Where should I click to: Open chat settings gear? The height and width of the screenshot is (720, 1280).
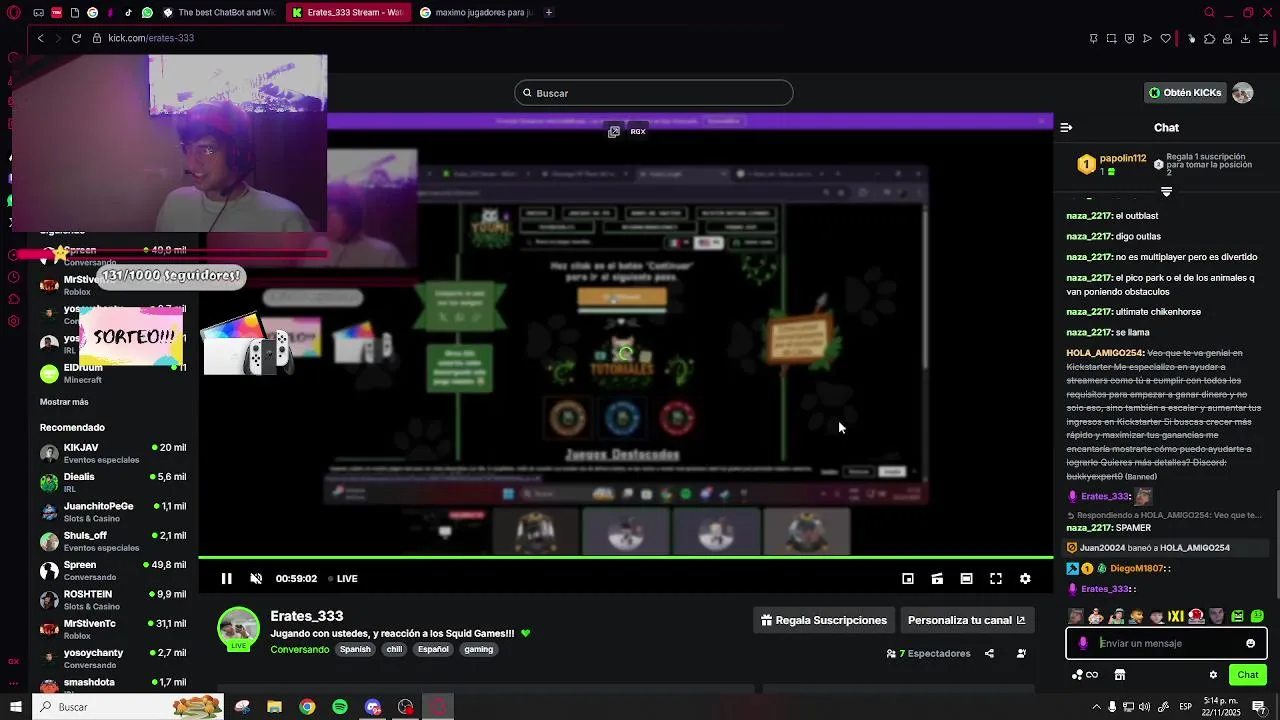(x=1213, y=675)
